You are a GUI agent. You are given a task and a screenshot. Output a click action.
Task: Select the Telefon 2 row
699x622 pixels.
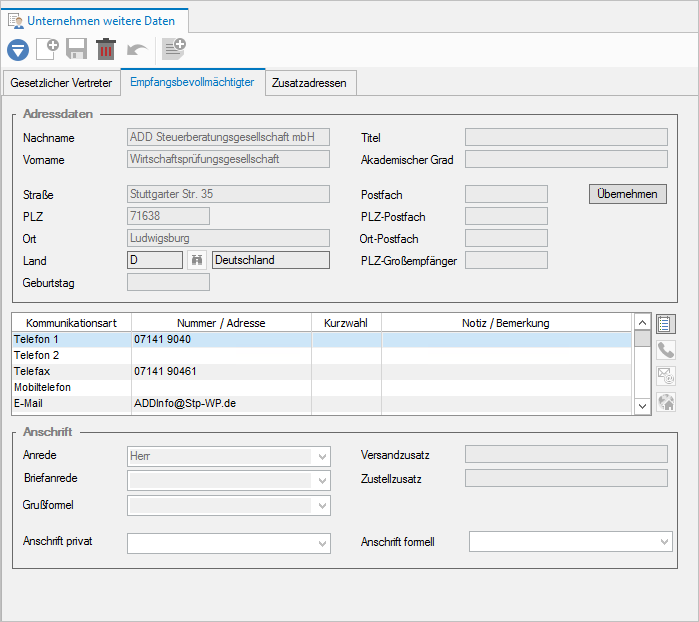coord(322,355)
